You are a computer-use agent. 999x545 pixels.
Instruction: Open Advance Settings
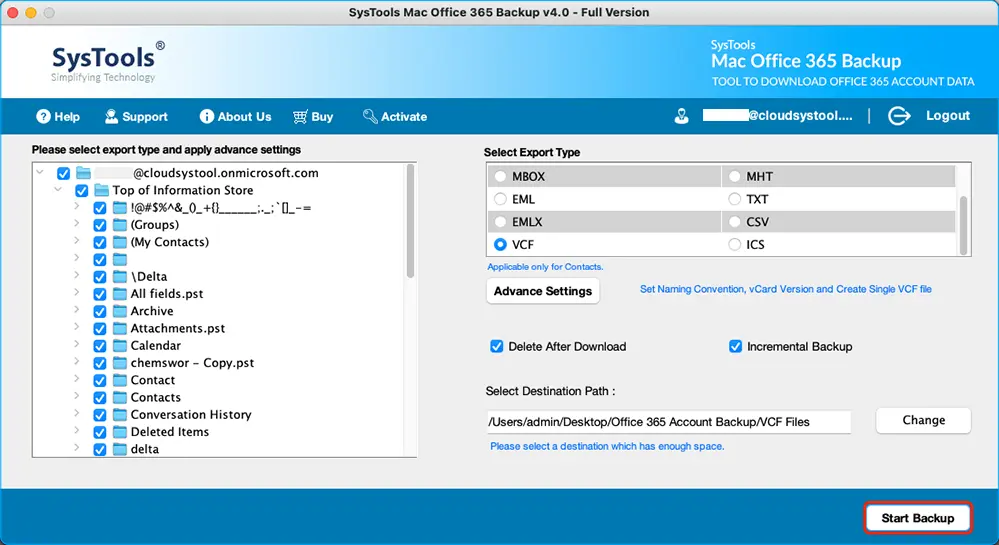(x=543, y=291)
